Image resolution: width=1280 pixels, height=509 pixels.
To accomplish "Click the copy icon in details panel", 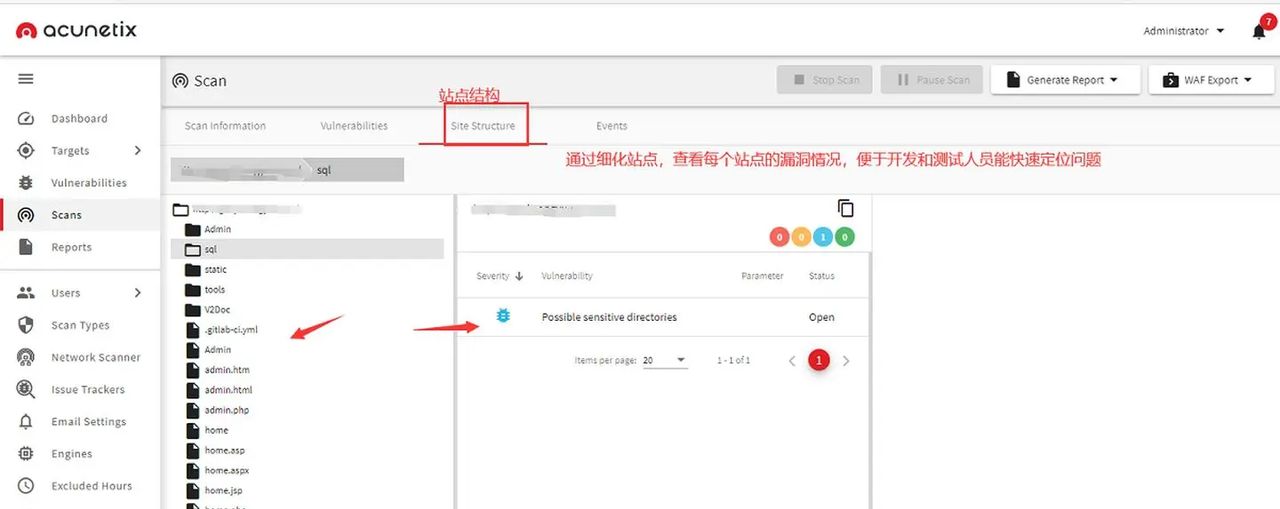I will [x=846, y=208].
